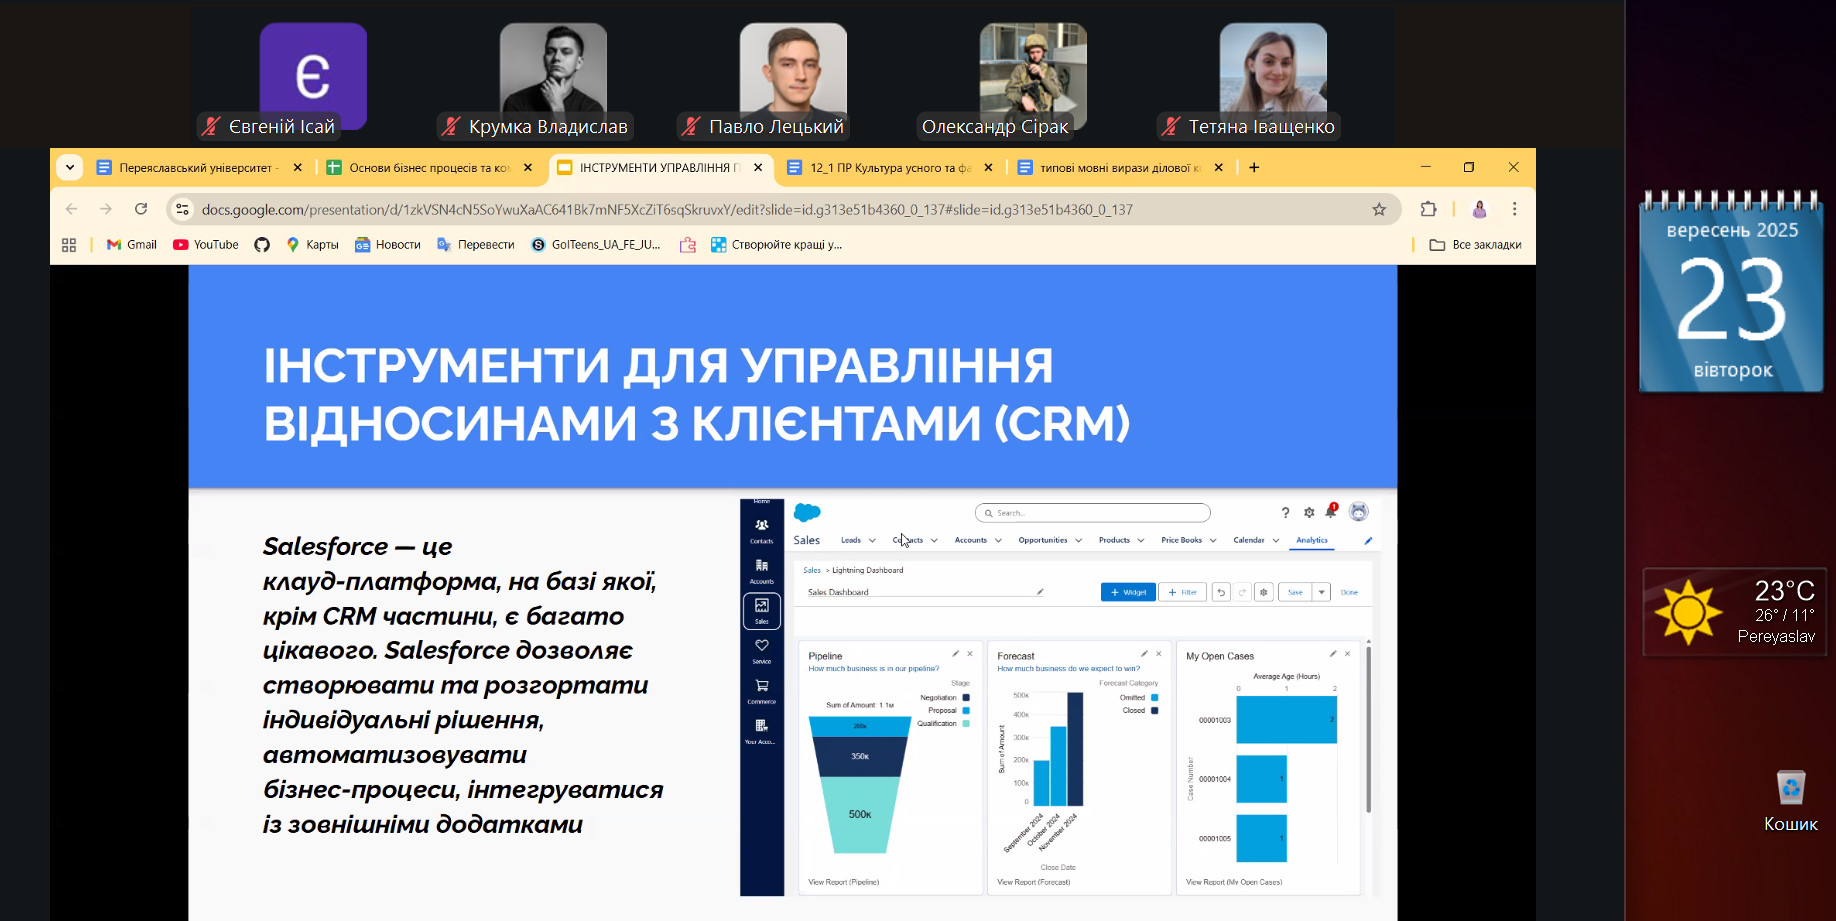Open a new browser tab
The image size is (1836, 921).
click(1254, 168)
